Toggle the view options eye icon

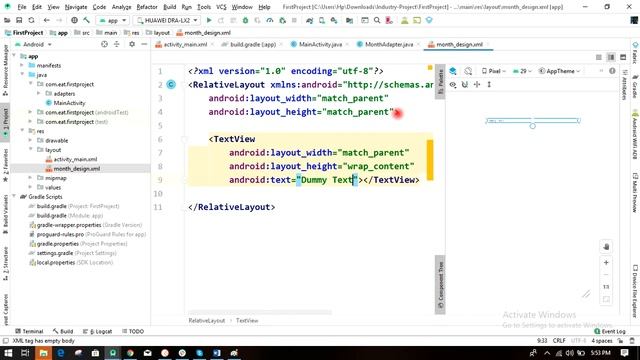[453, 84]
